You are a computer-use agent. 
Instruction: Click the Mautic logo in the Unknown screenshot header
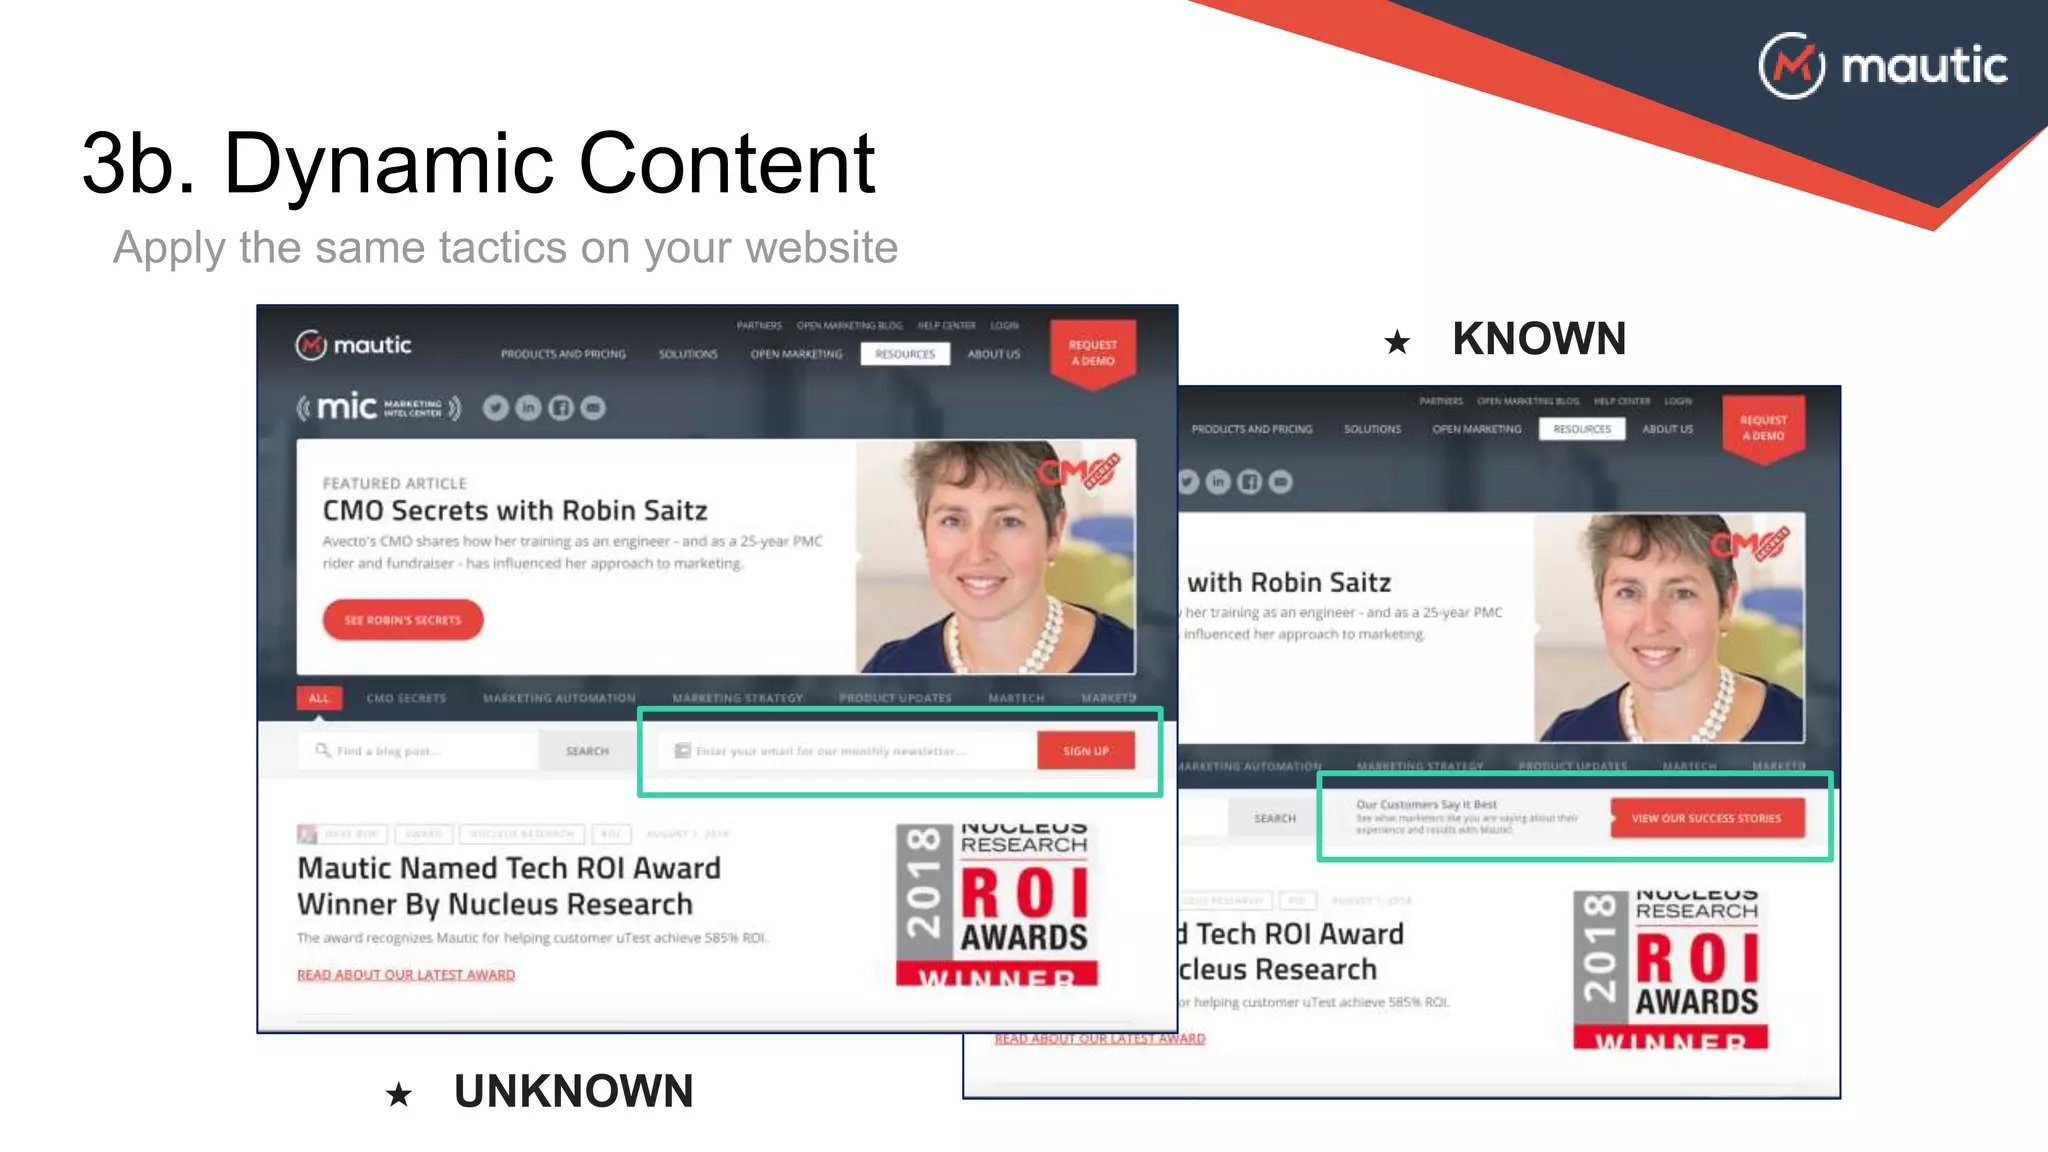(x=353, y=345)
